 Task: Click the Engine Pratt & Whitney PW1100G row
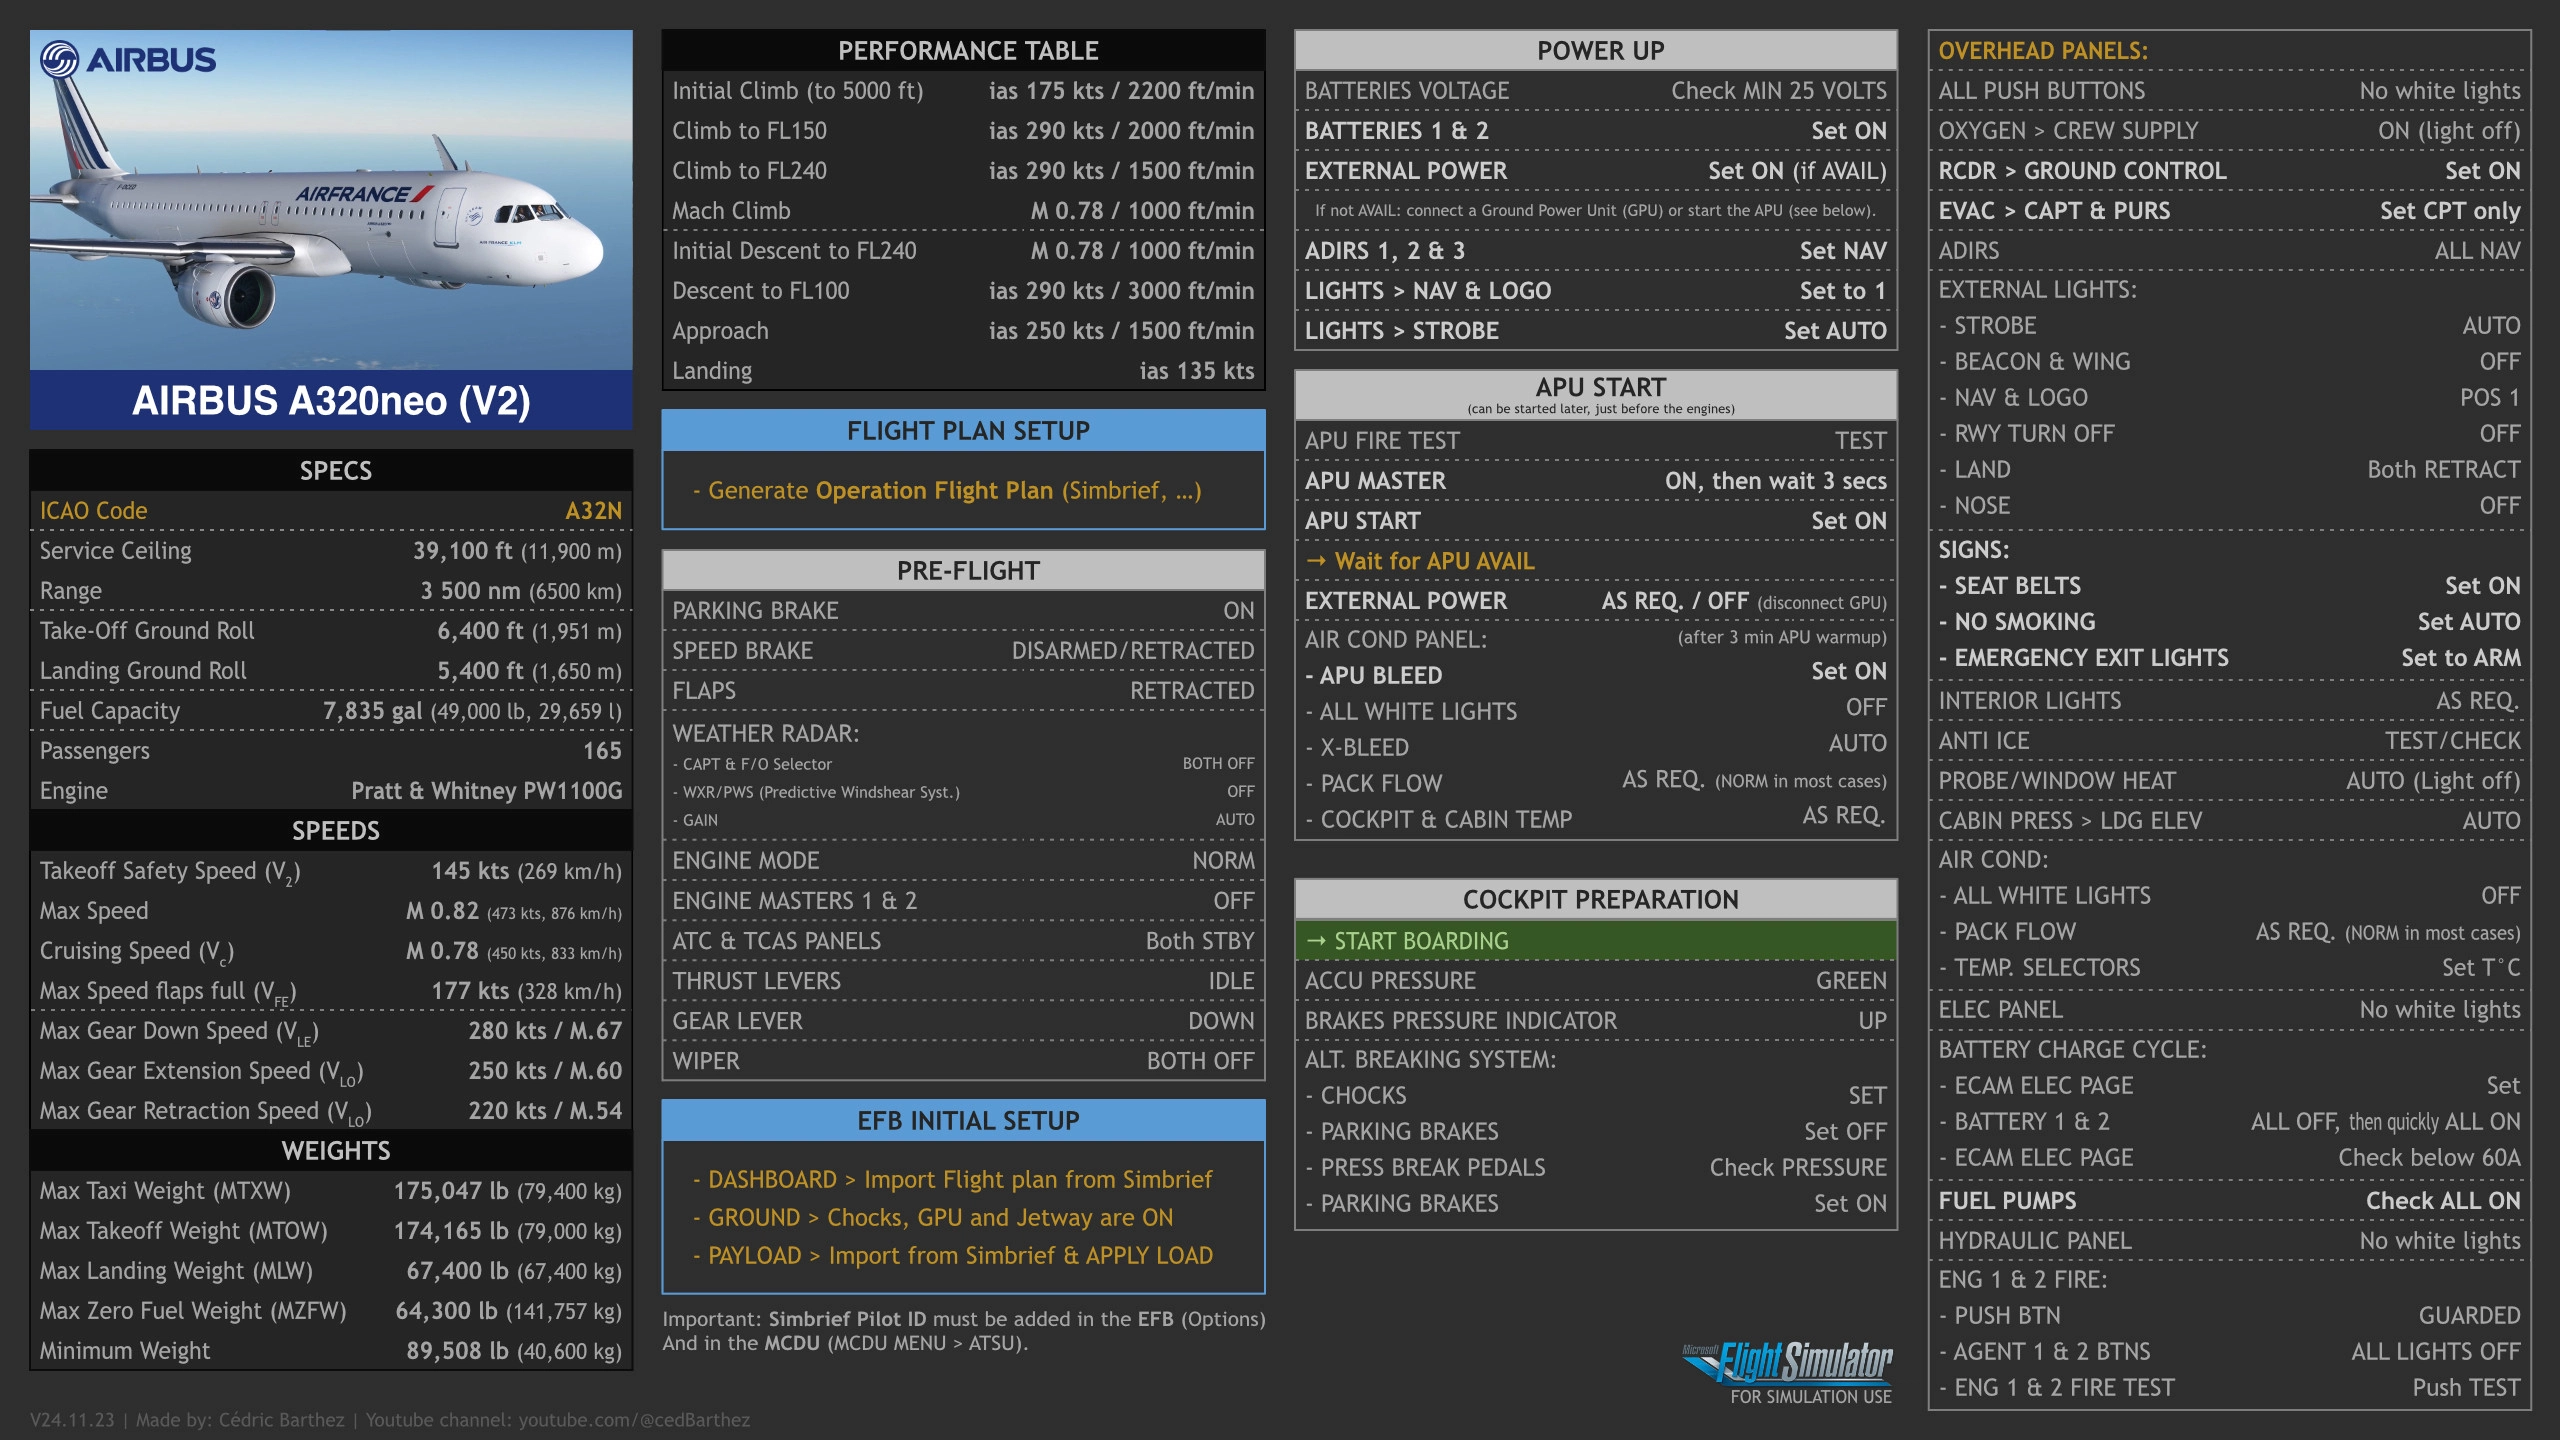point(331,790)
